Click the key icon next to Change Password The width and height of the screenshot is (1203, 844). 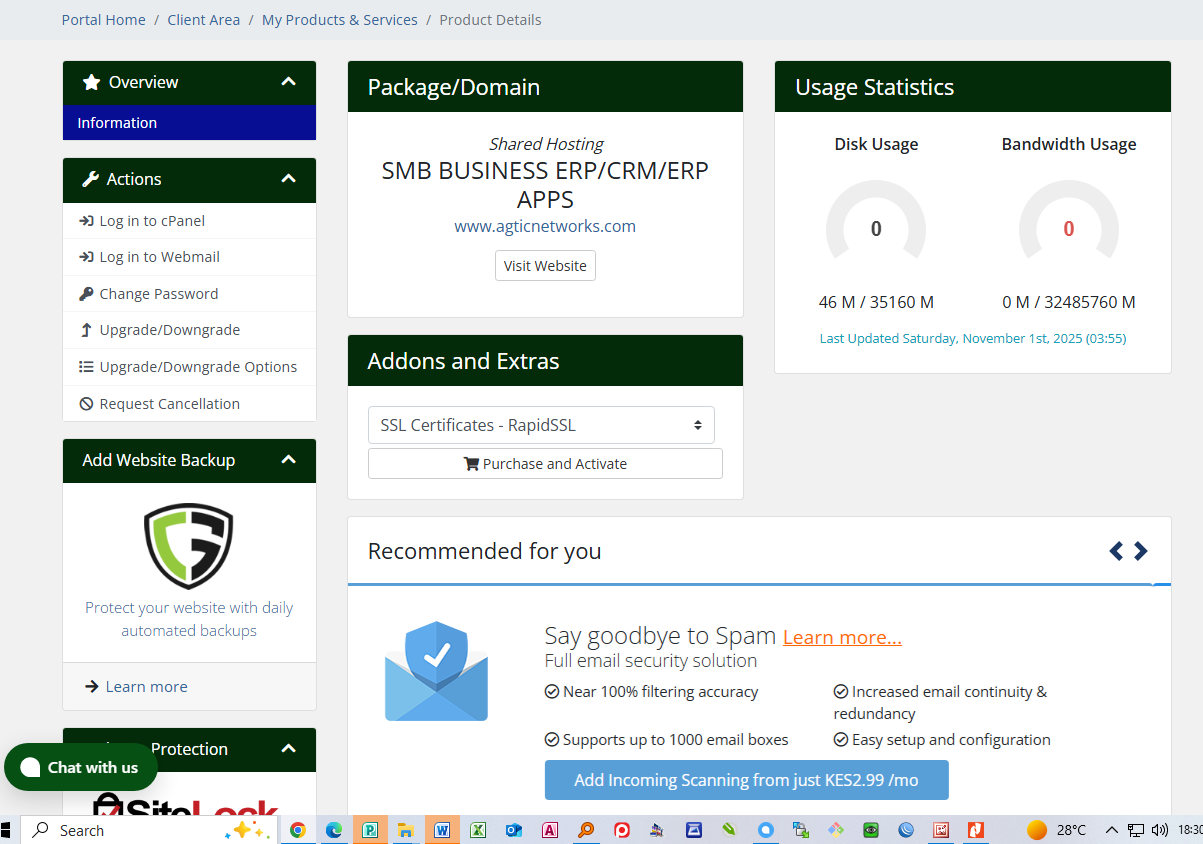(x=85, y=293)
